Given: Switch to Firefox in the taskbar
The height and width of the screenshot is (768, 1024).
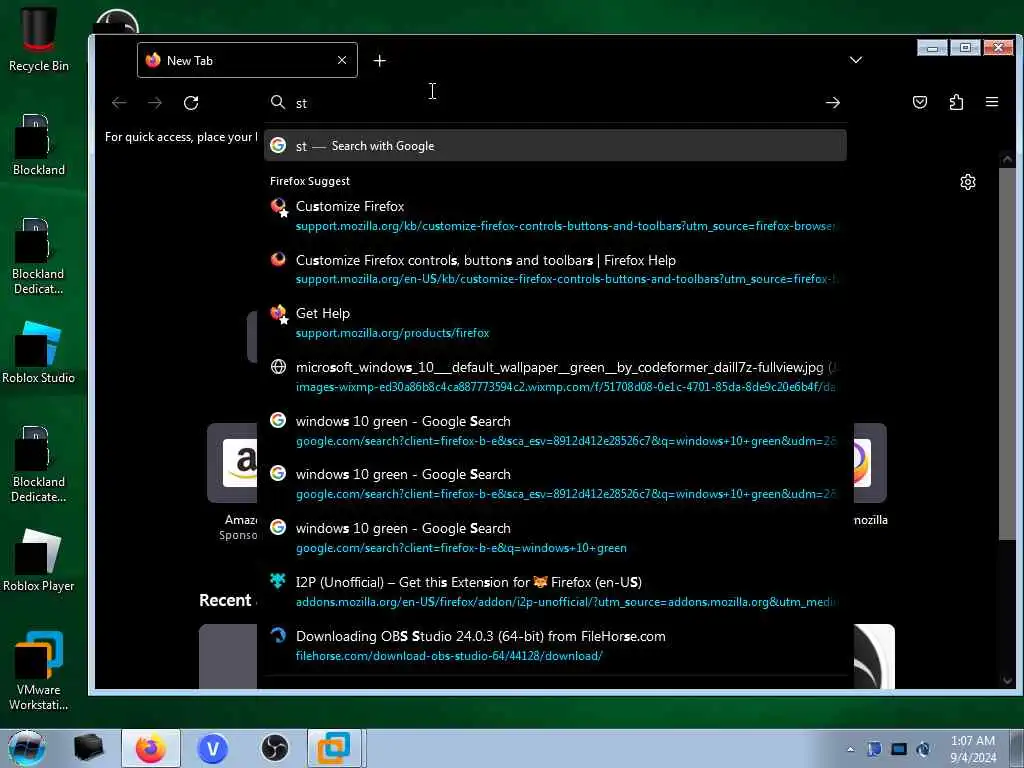Looking at the screenshot, I should 151,748.
